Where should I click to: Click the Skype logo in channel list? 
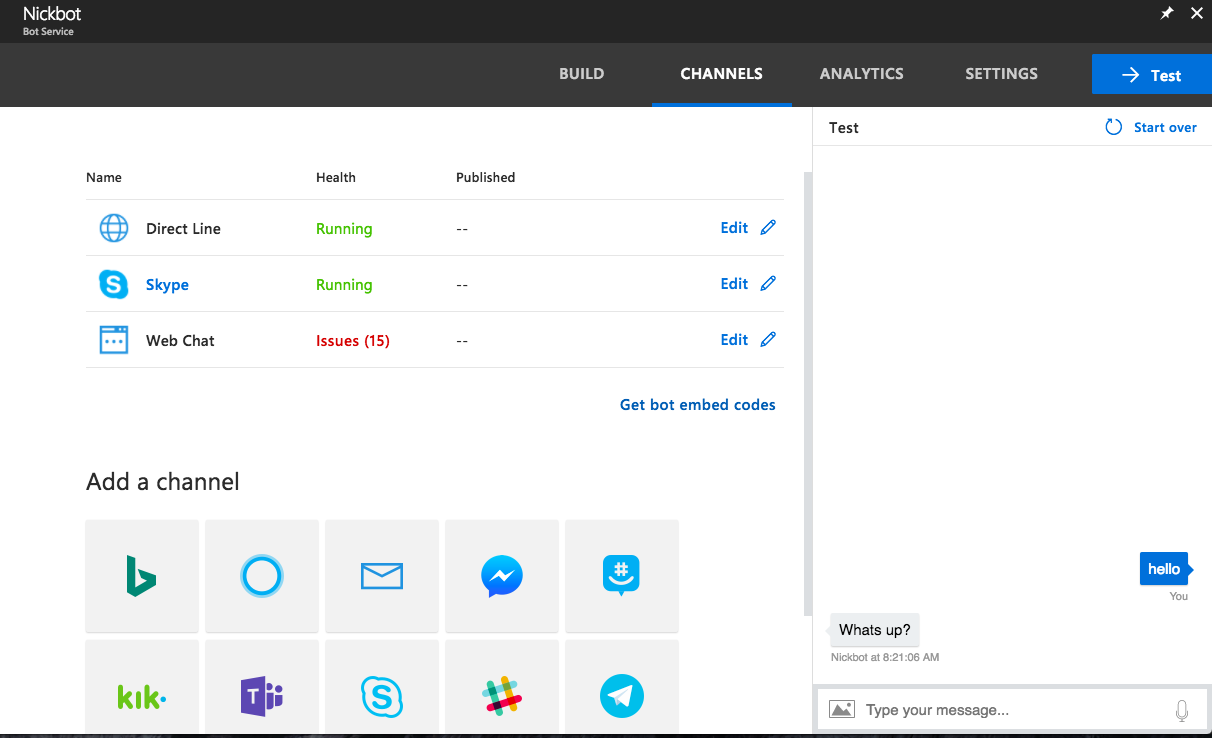[114, 284]
